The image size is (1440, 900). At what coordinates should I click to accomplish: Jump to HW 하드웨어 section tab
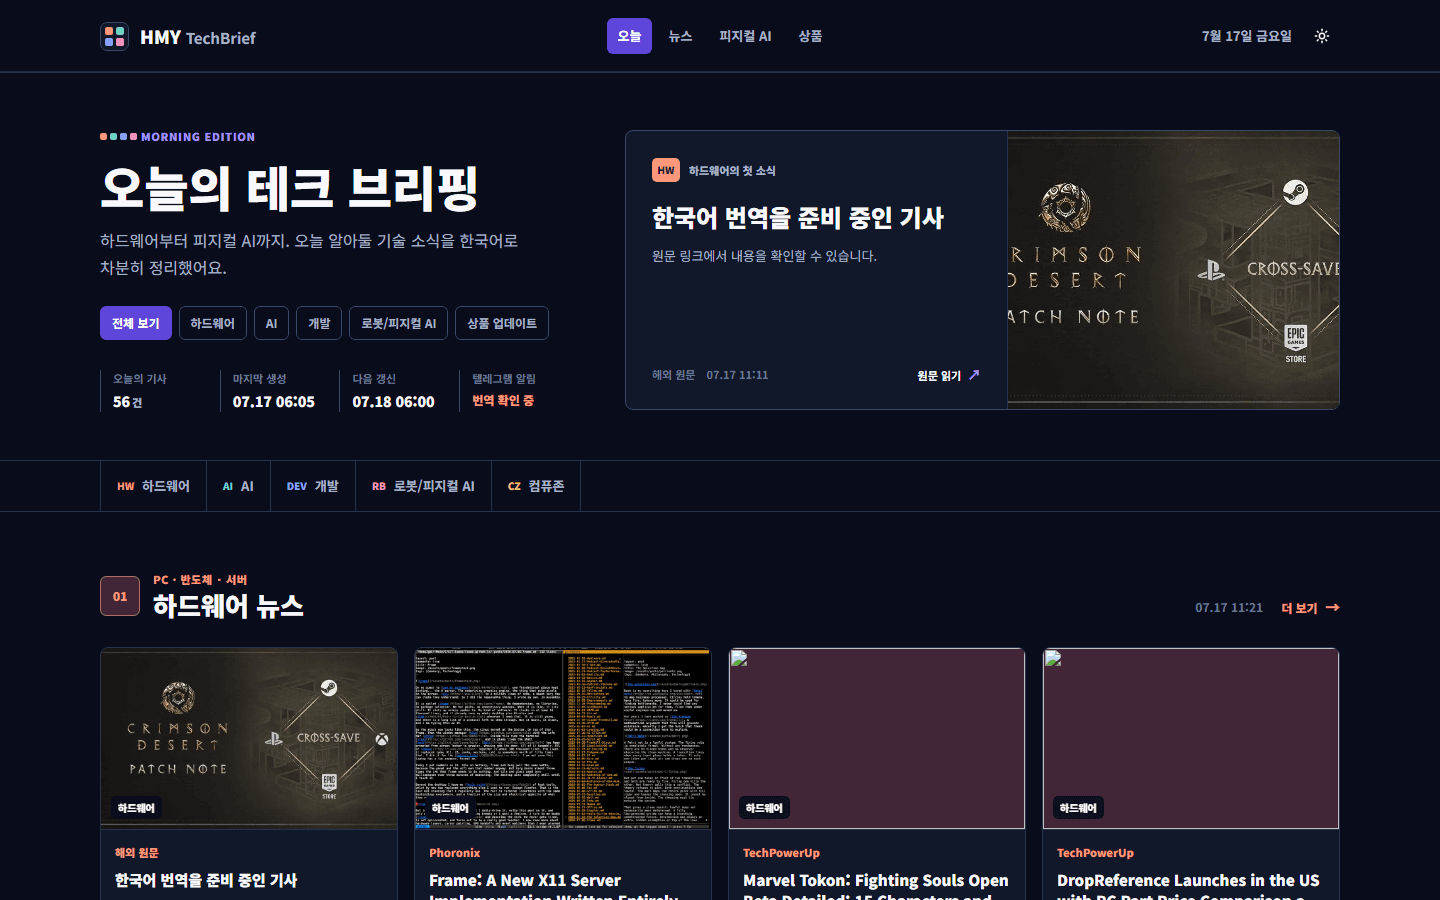[x=153, y=486]
